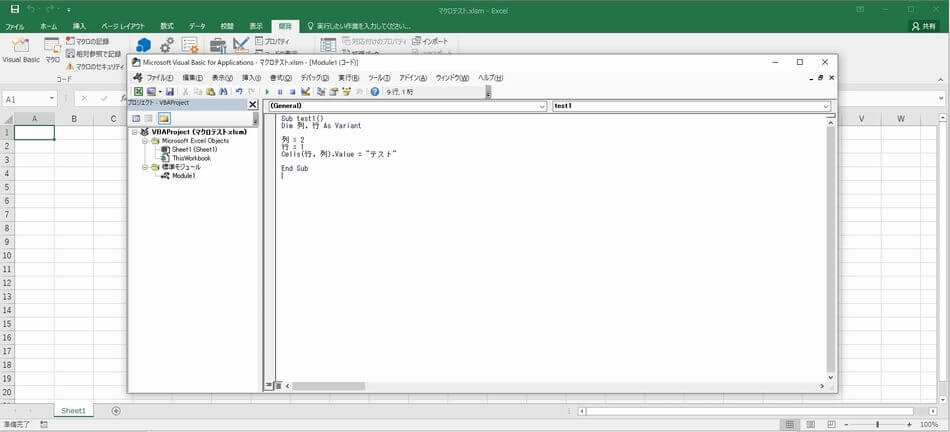Click the Excel zoom slider handle
Image resolution: width=950 pixels, height=432 pixels.
click(x=877, y=425)
